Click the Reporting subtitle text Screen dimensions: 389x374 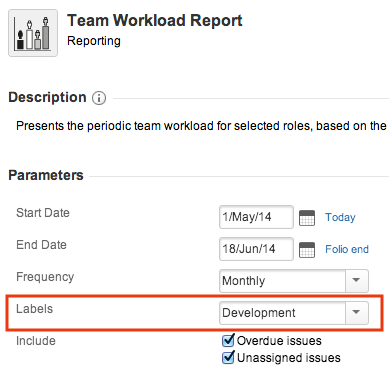(94, 41)
